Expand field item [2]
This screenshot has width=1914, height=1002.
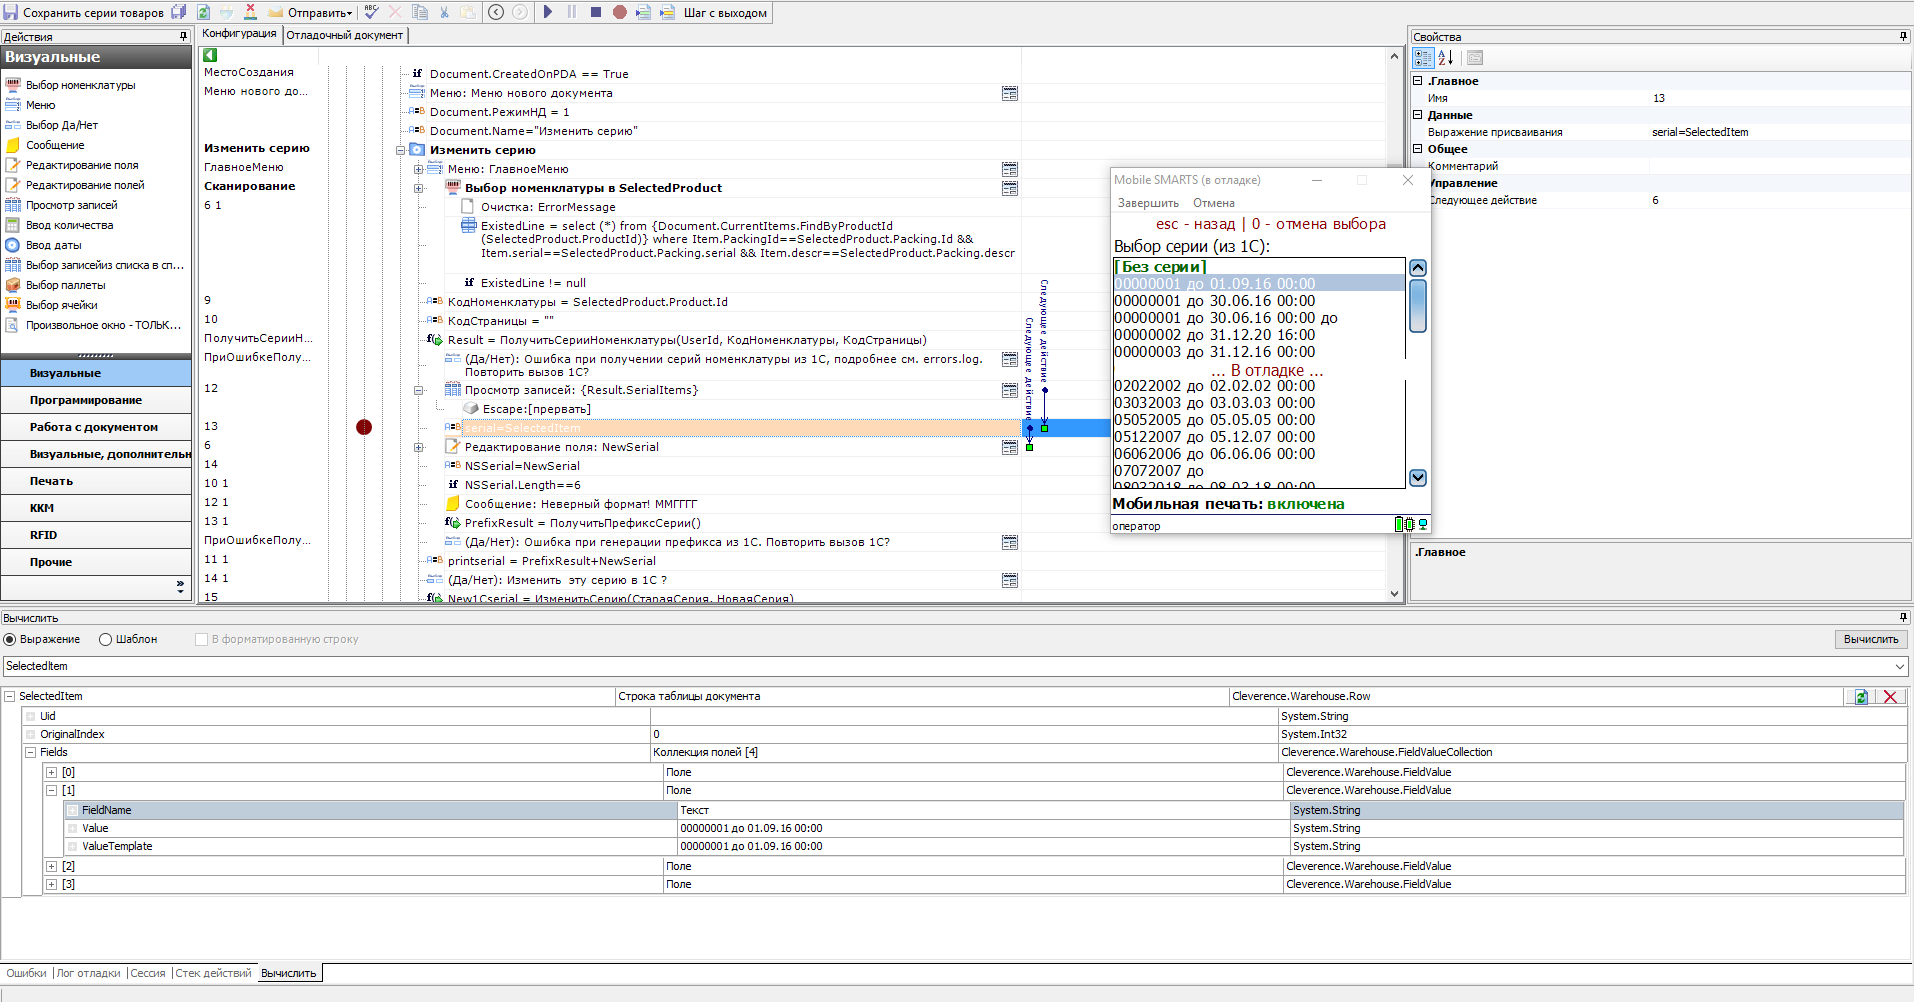click(x=52, y=866)
